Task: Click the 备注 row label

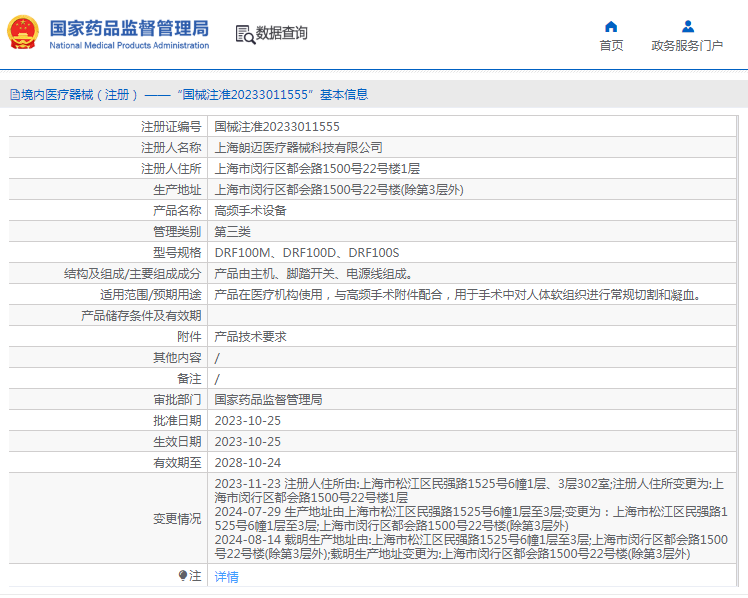Action: 189,378
